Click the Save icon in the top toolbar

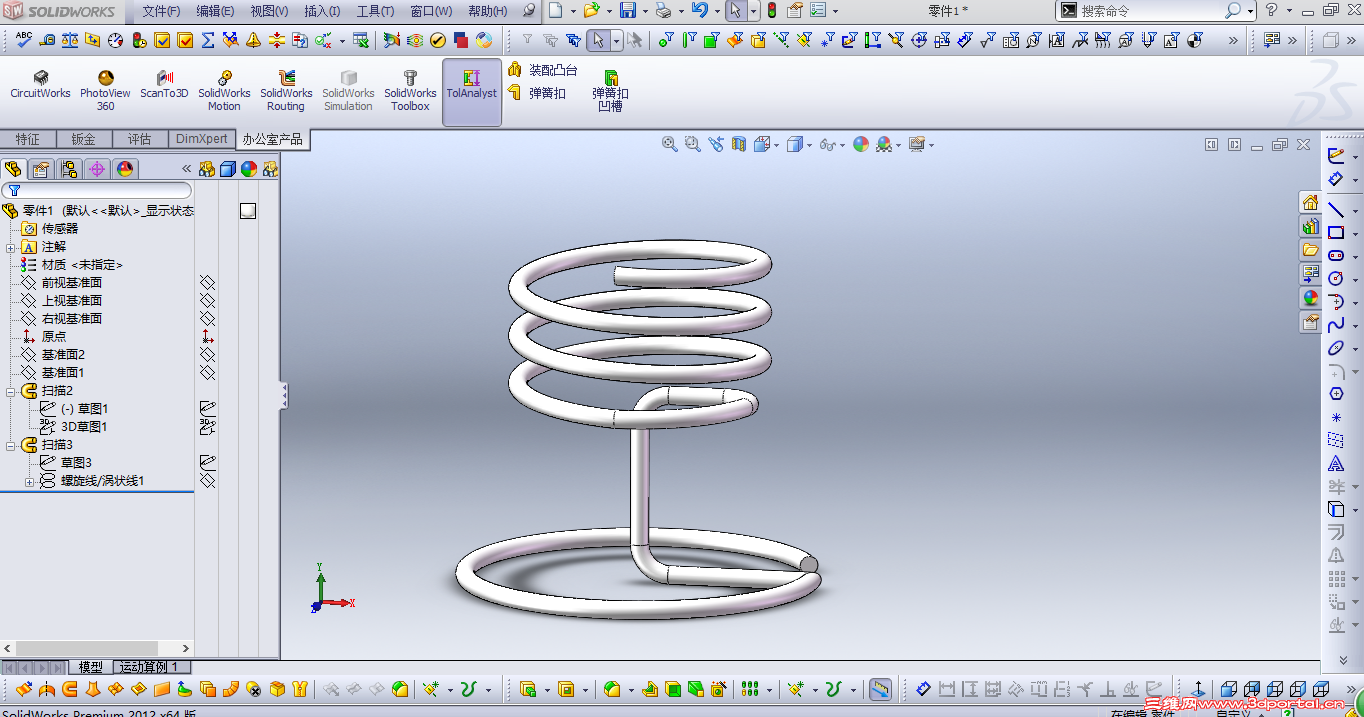click(628, 11)
